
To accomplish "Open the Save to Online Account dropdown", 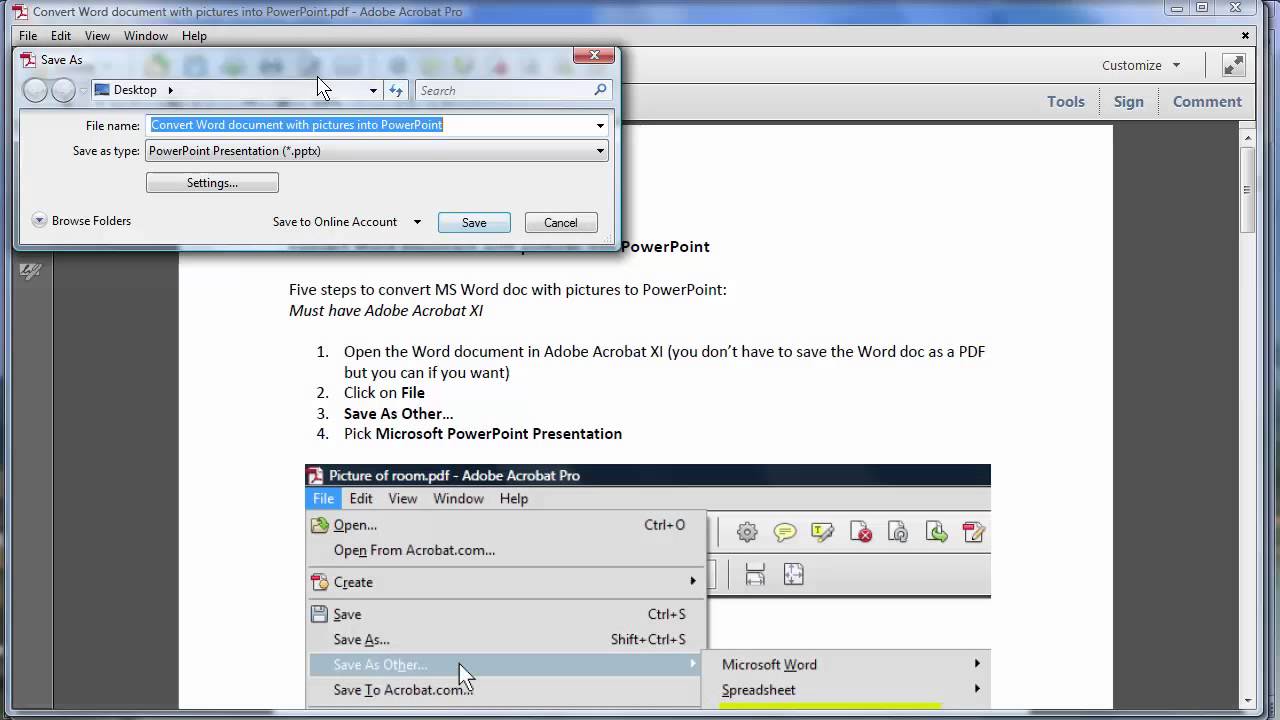I will click(x=417, y=222).
